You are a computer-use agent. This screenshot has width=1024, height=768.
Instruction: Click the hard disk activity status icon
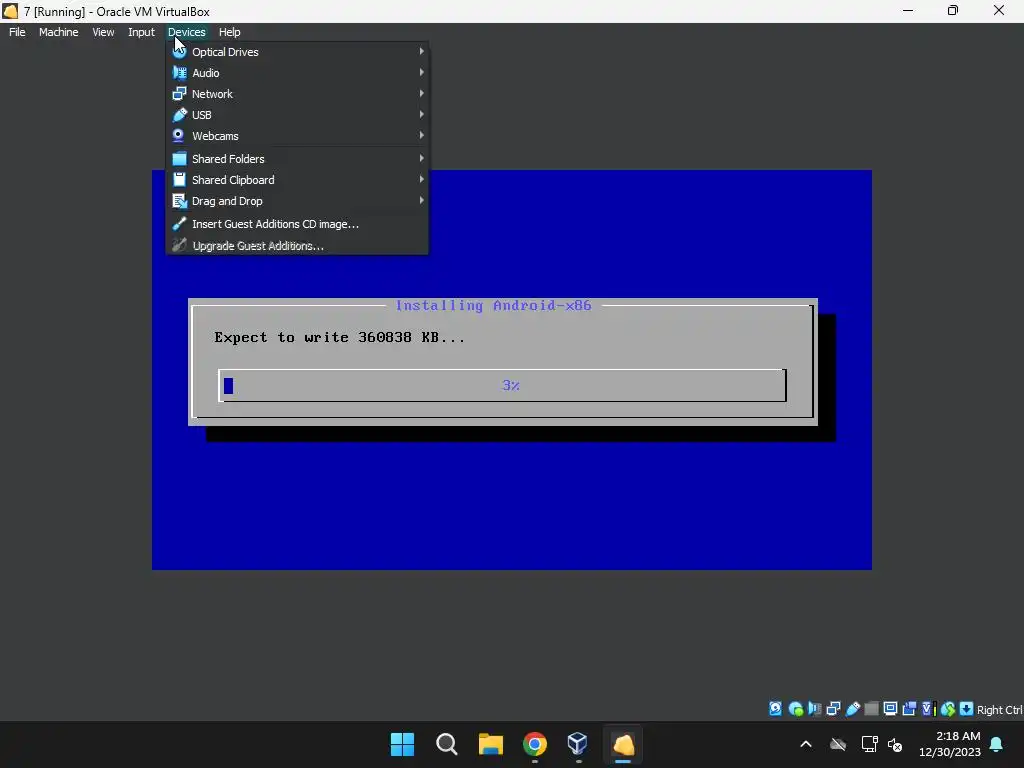tap(775, 709)
